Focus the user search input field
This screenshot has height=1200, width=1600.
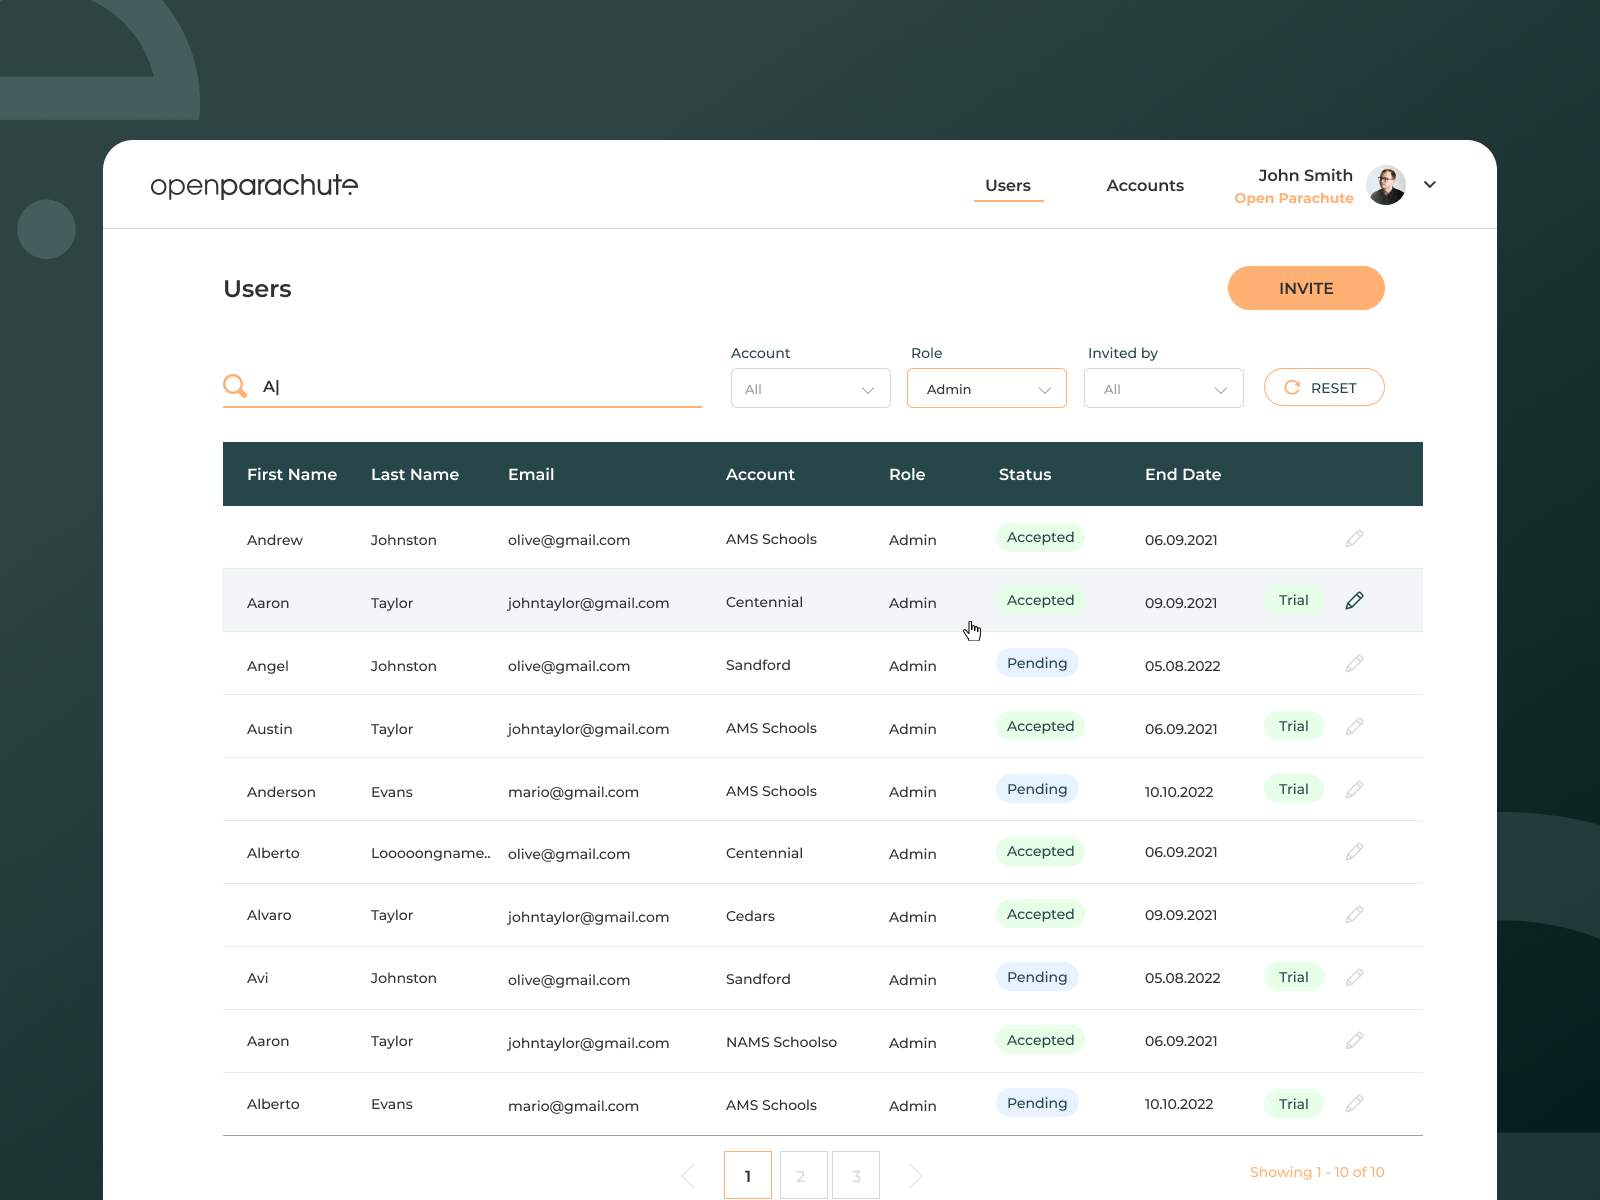pyautogui.click(x=480, y=387)
